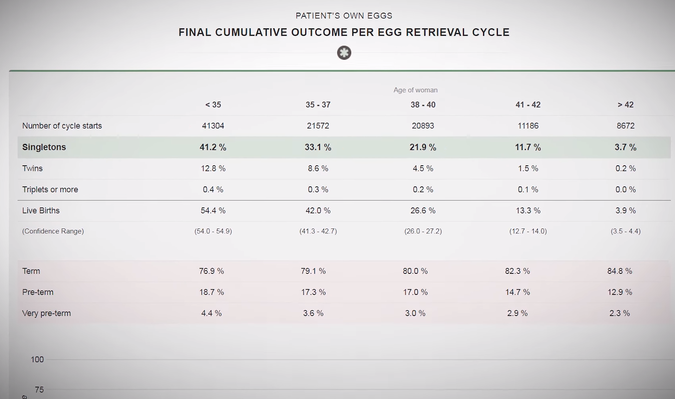
Task: Click the Confidence Range label
Action: point(53,231)
